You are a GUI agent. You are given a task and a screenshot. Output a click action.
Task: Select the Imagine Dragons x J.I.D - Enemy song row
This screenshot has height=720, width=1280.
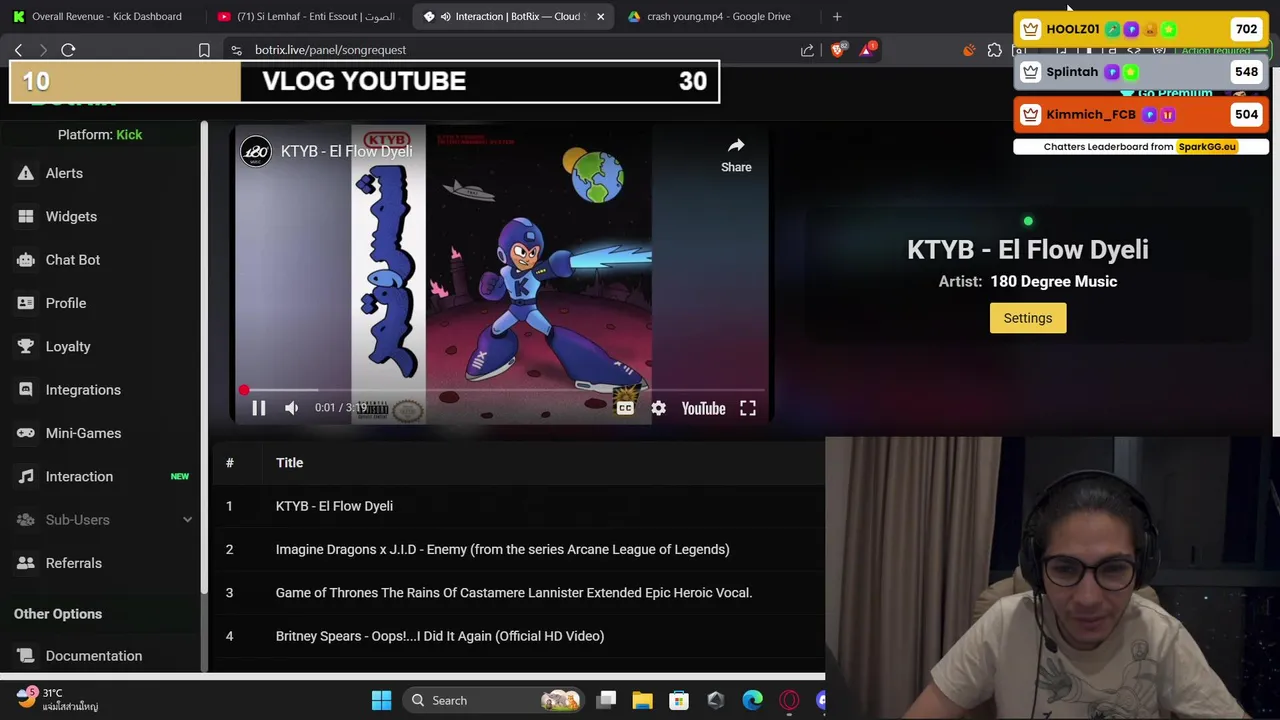pyautogui.click(x=518, y=549)
